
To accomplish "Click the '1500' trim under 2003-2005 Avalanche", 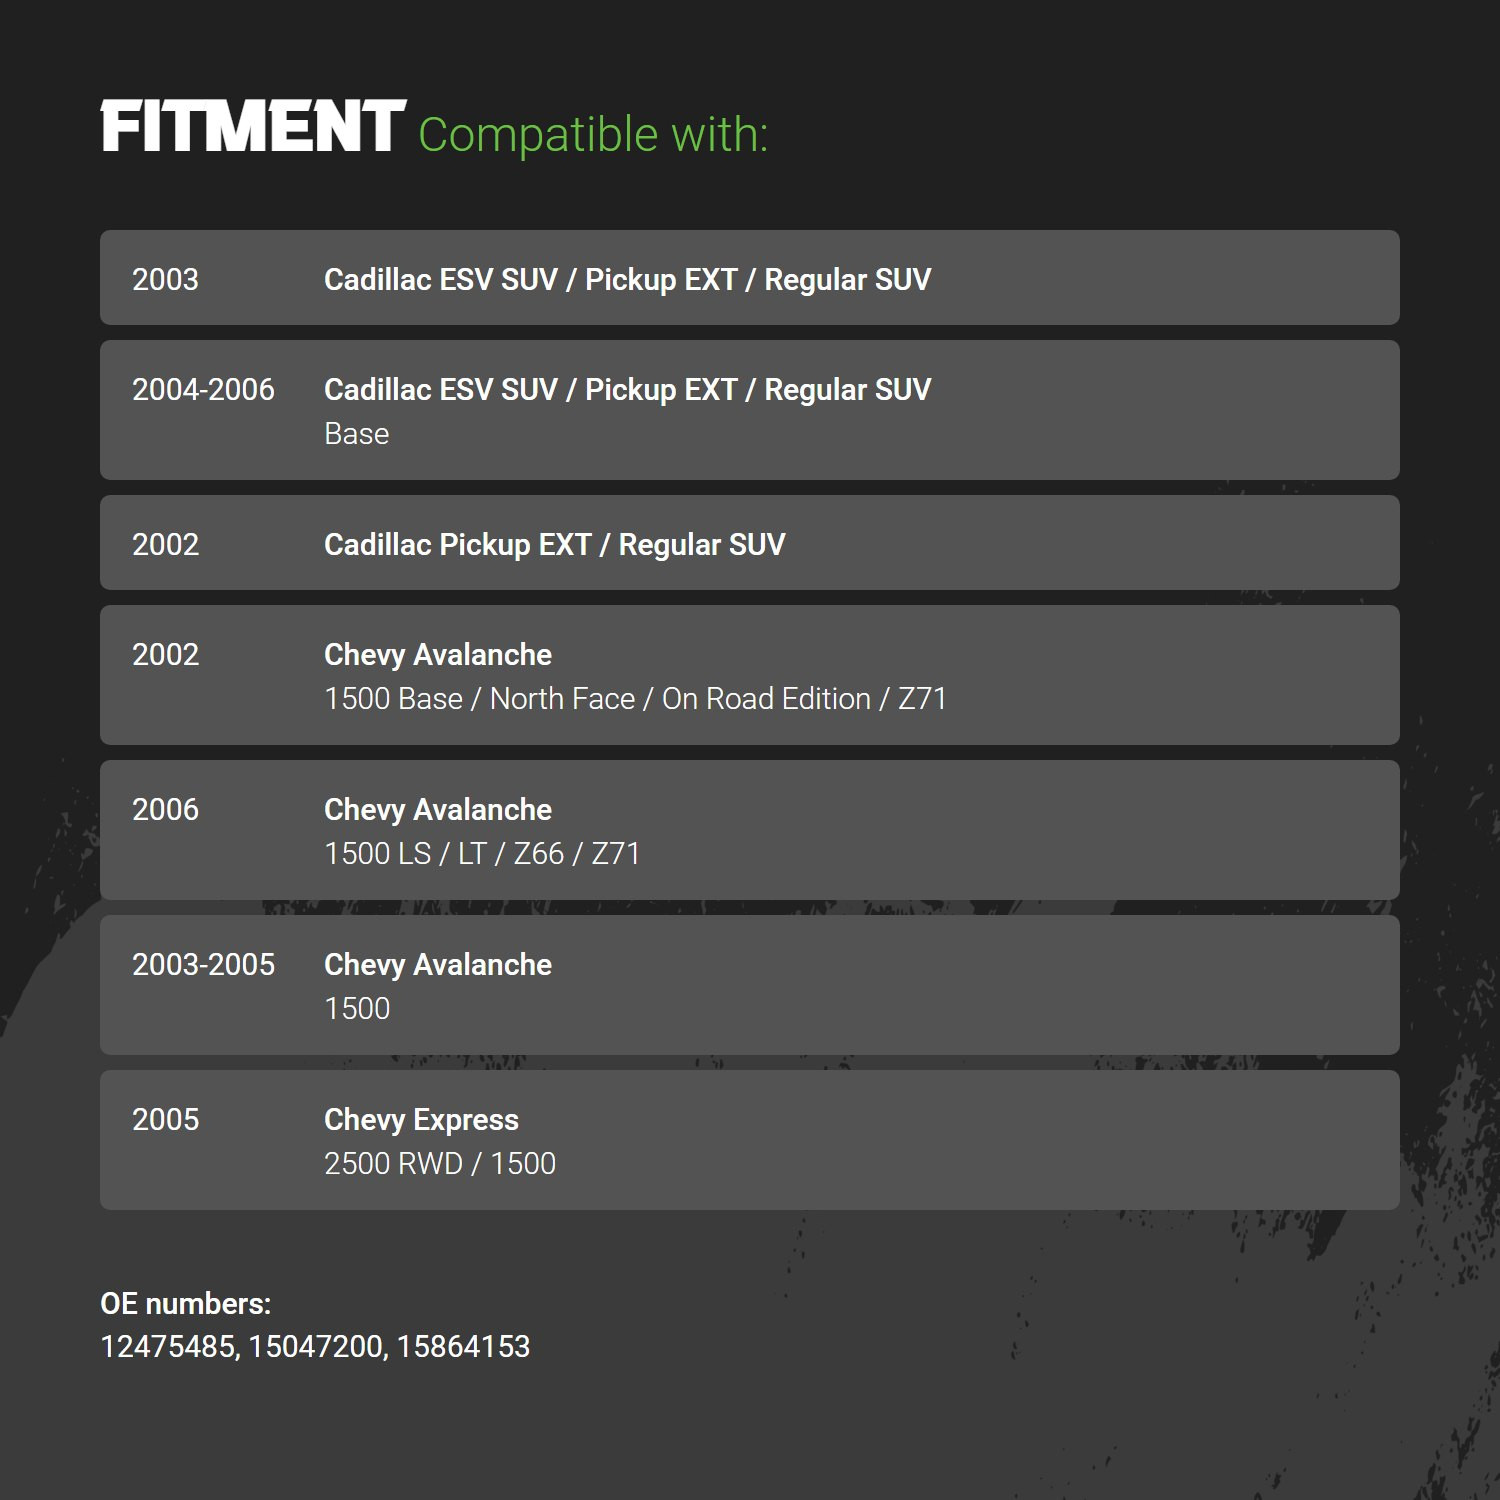I will coord(357,1009).
